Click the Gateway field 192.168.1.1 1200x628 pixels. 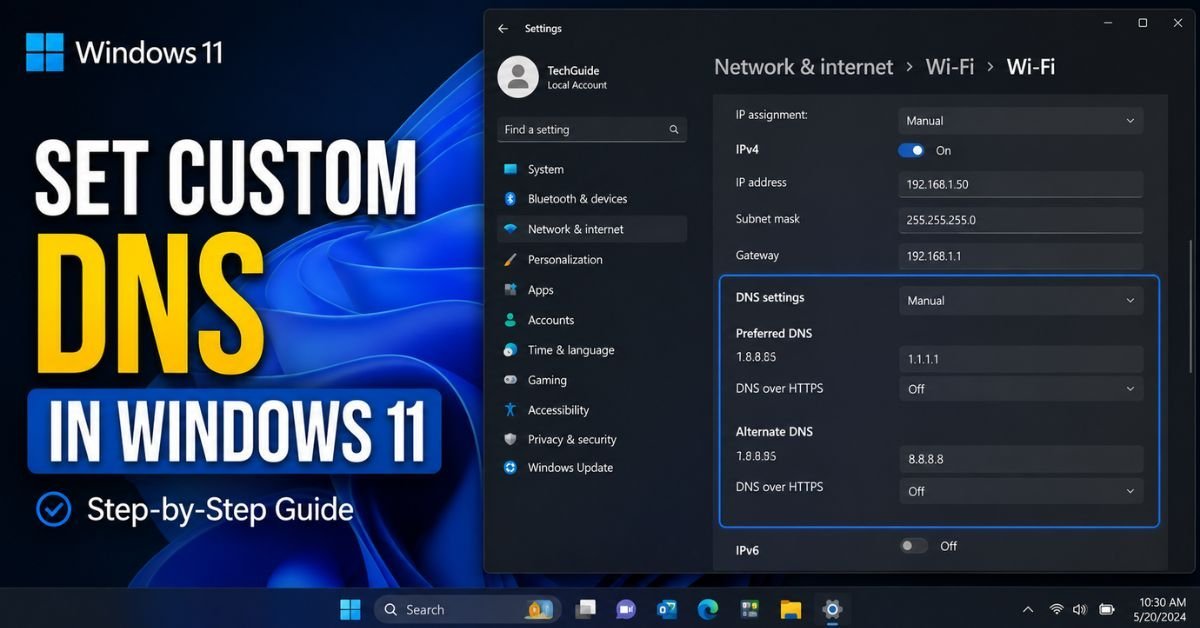pos(1021,256)
